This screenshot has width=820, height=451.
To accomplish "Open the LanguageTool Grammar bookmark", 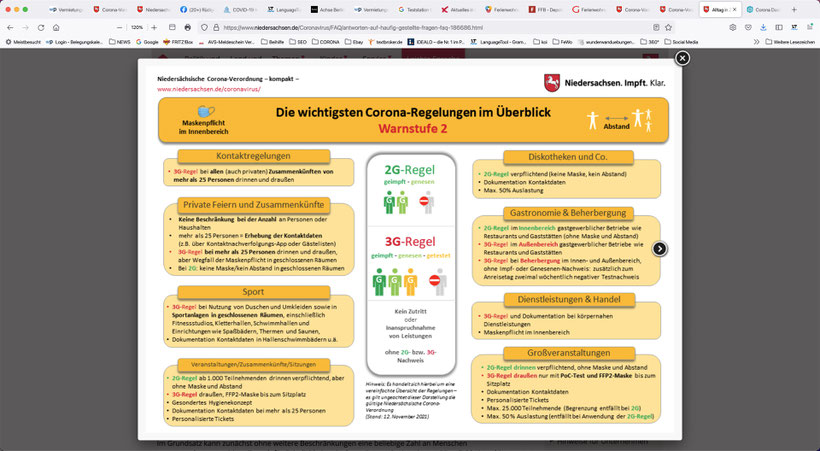I will click(498, 42).
